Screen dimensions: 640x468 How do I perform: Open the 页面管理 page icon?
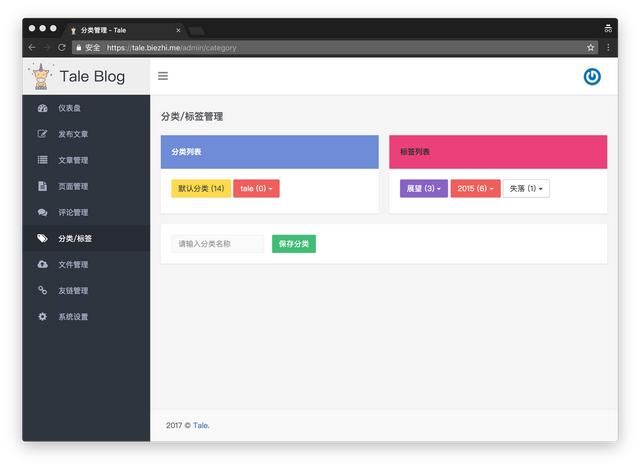click(42, 186)
